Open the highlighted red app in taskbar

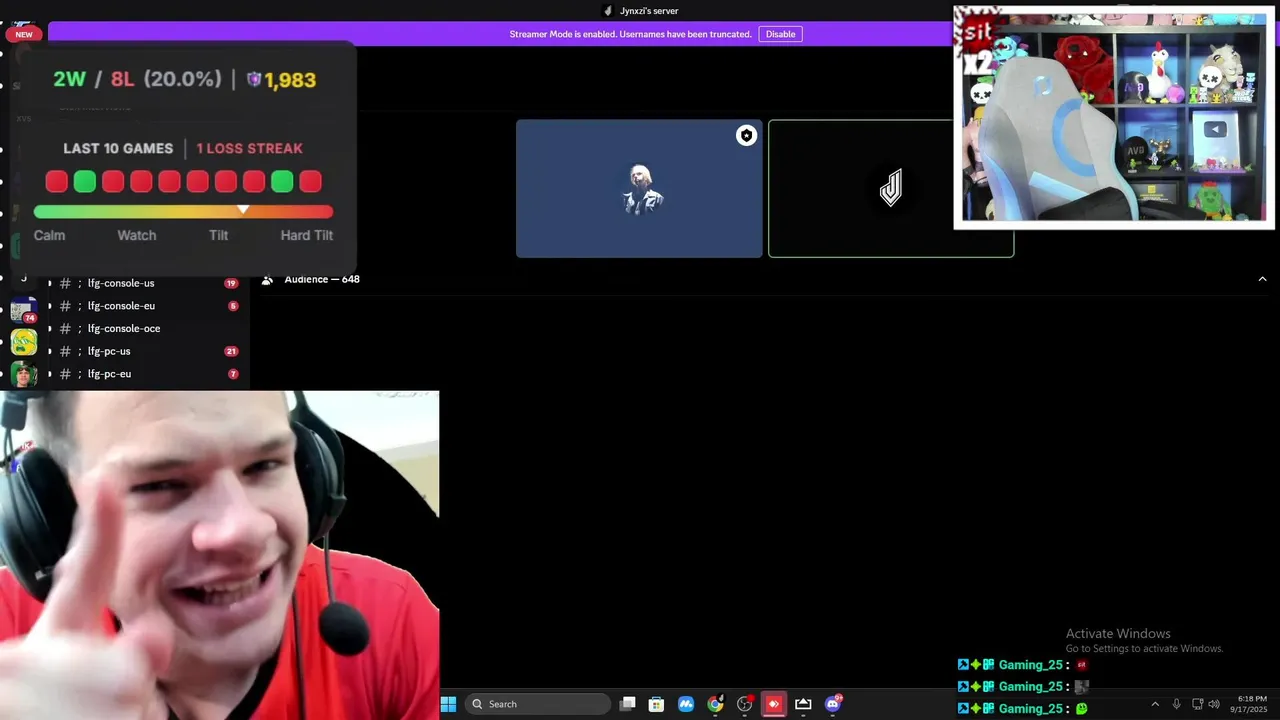[x=773, y=704]
